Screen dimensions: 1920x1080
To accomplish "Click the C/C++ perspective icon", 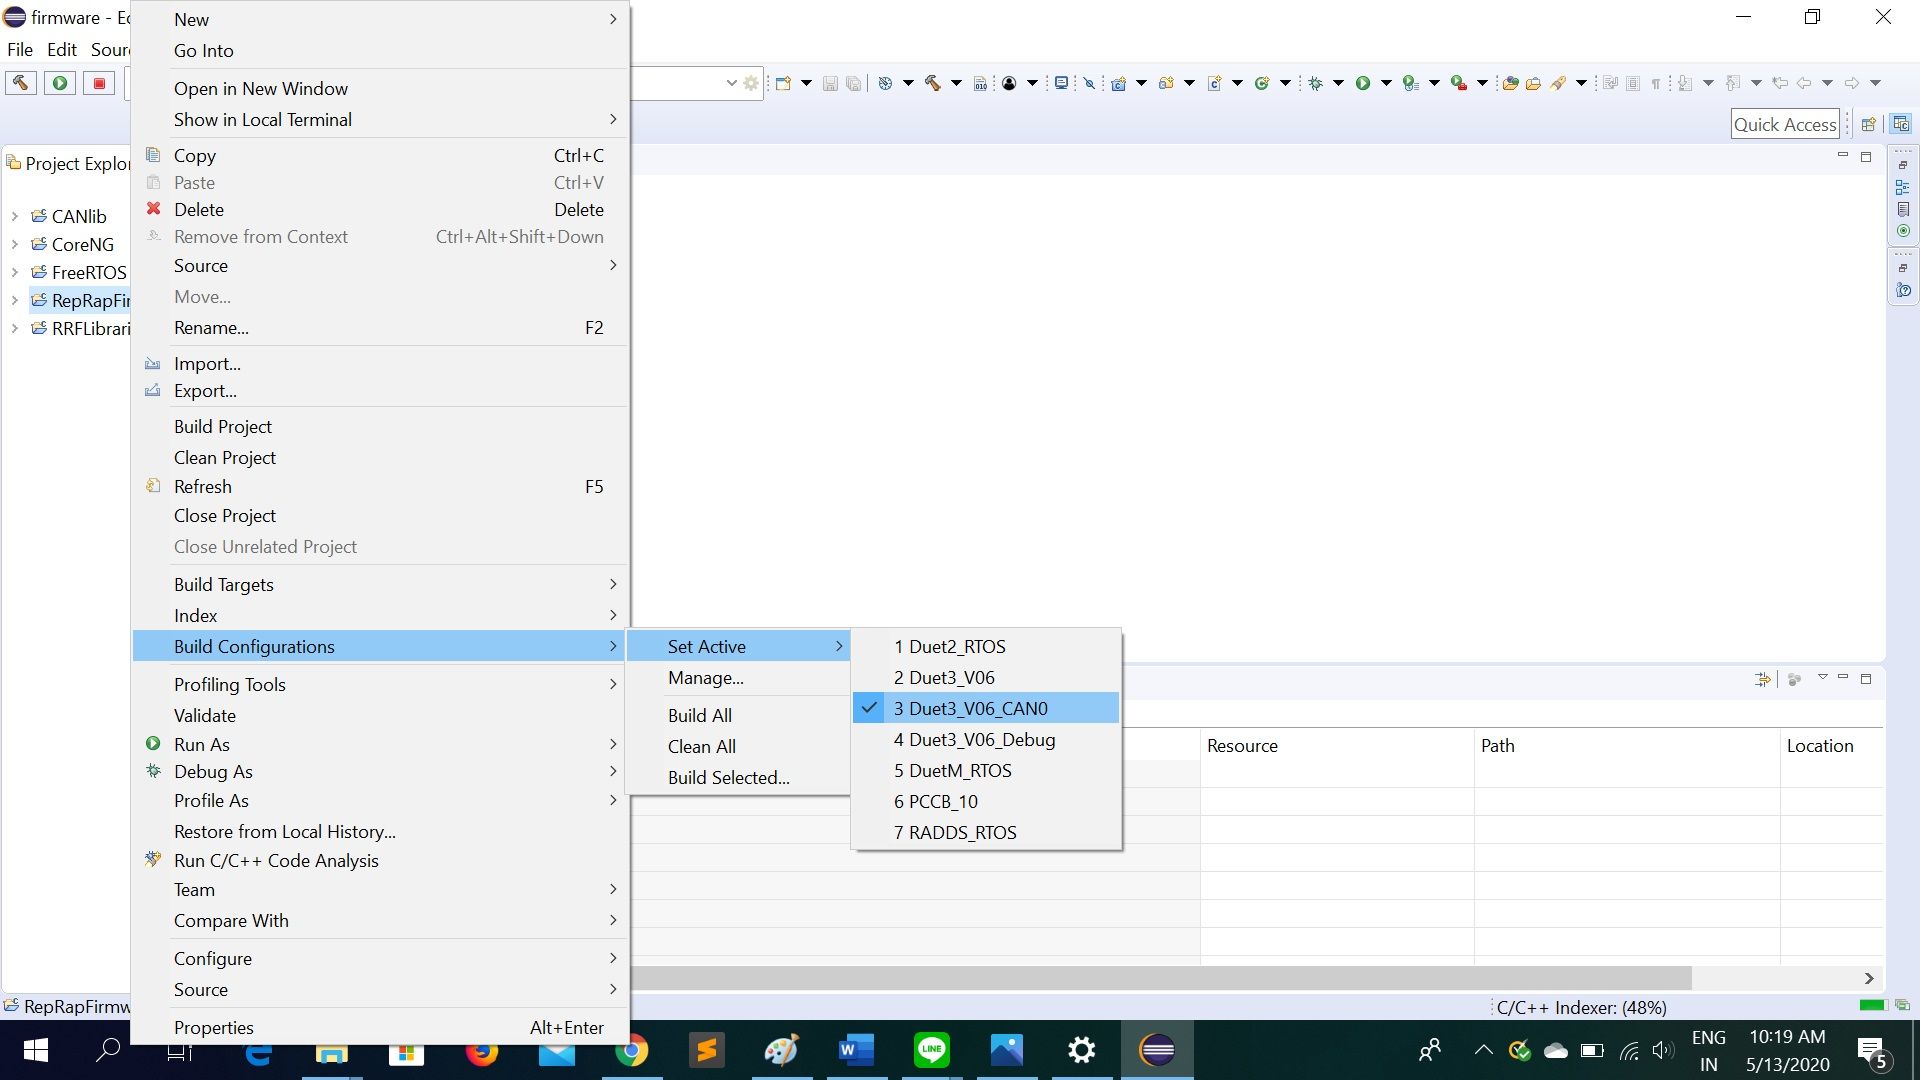I will 1901,124.
